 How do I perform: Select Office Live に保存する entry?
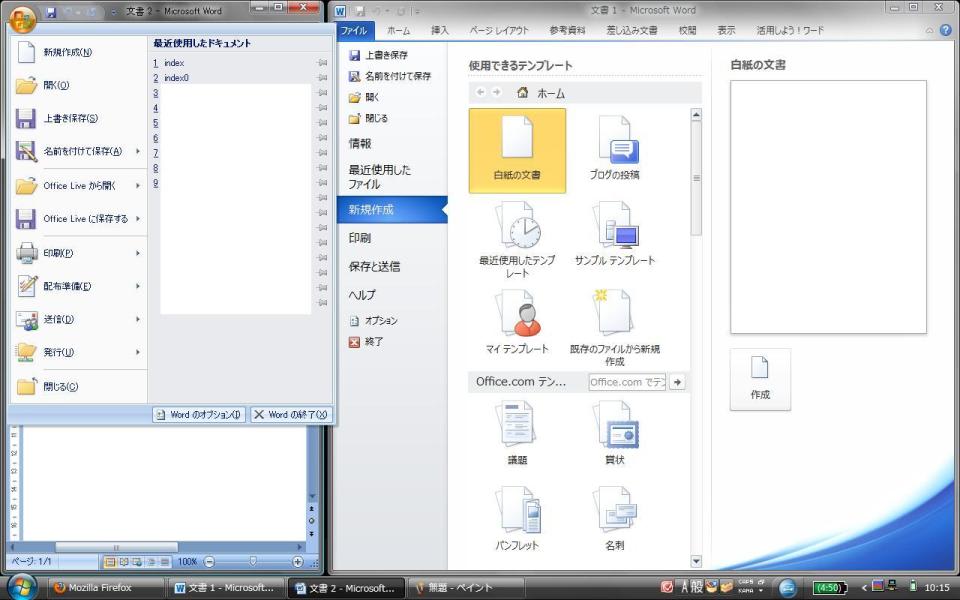(79, 219)
